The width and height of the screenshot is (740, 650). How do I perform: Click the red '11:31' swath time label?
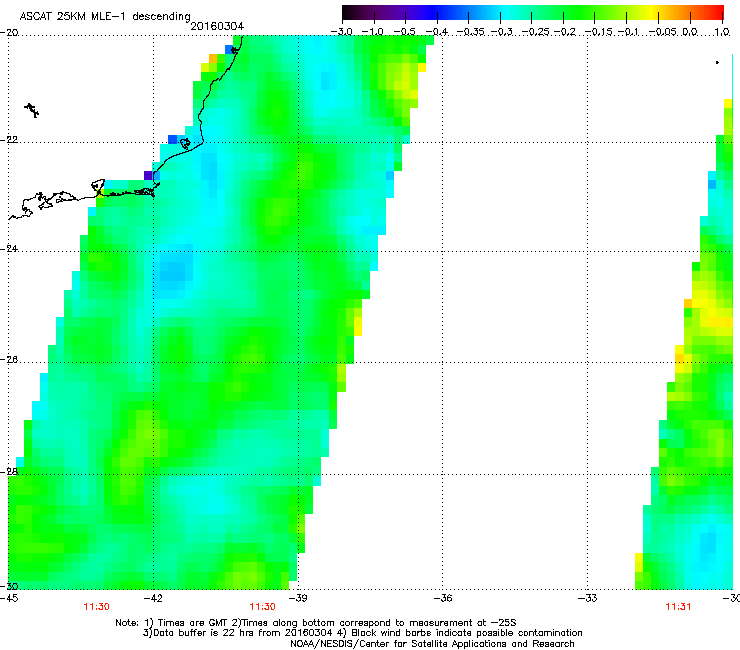click(678, 607)
